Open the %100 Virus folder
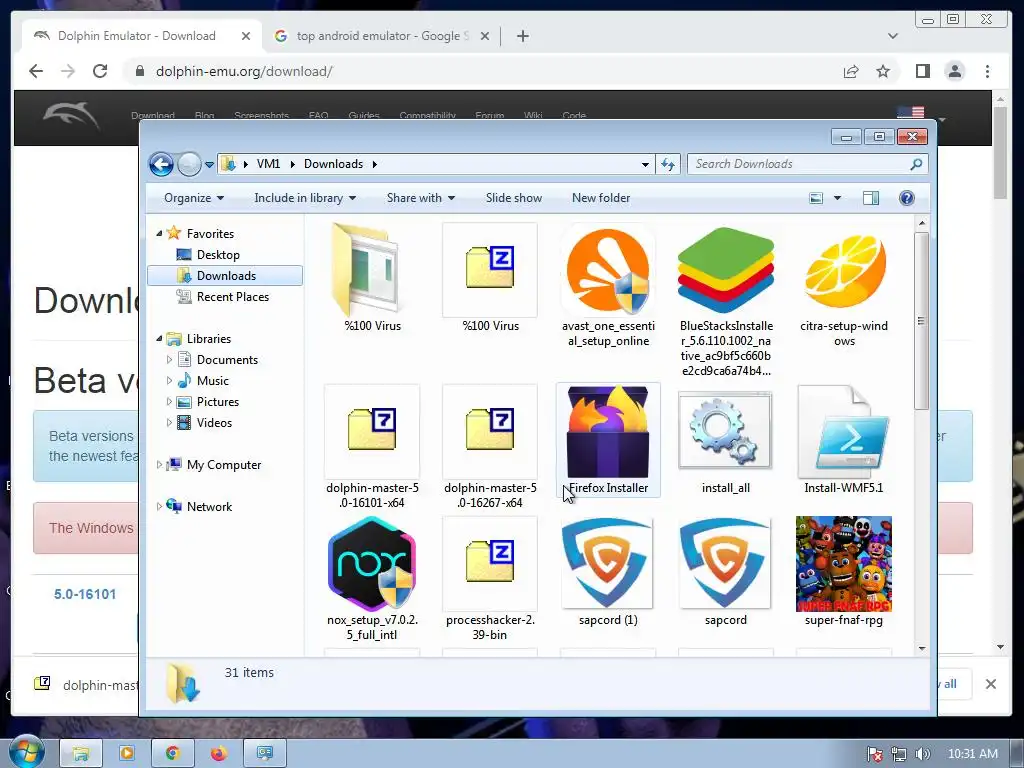 click(x=372, y=278)
